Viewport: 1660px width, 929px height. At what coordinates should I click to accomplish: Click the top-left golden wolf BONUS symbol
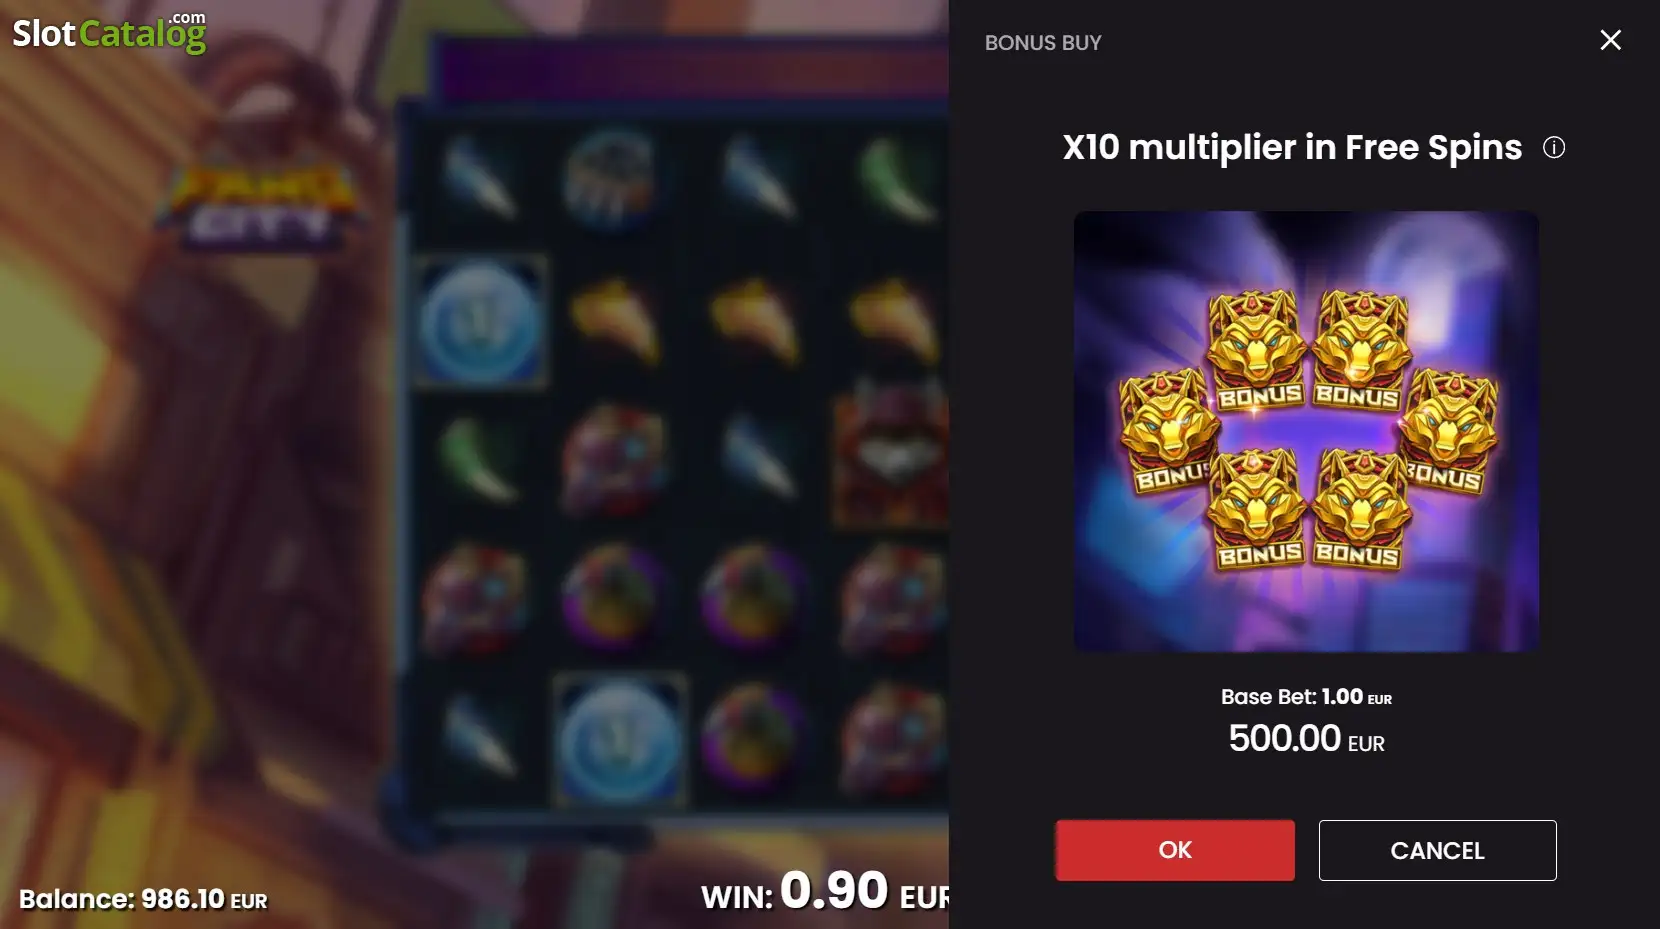1257,350
